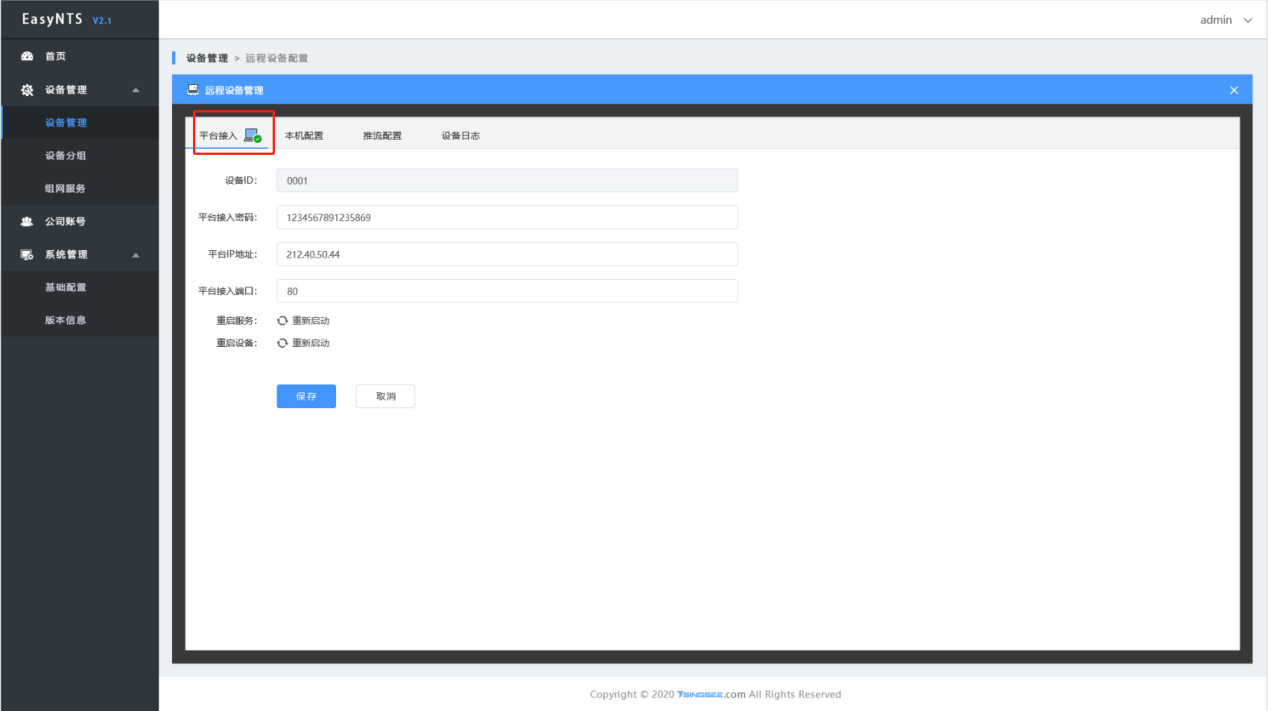Viewport: 1268px width, 711px height.
Task: Click the Tsingsee.com footer link
Action: click(711, 694)
